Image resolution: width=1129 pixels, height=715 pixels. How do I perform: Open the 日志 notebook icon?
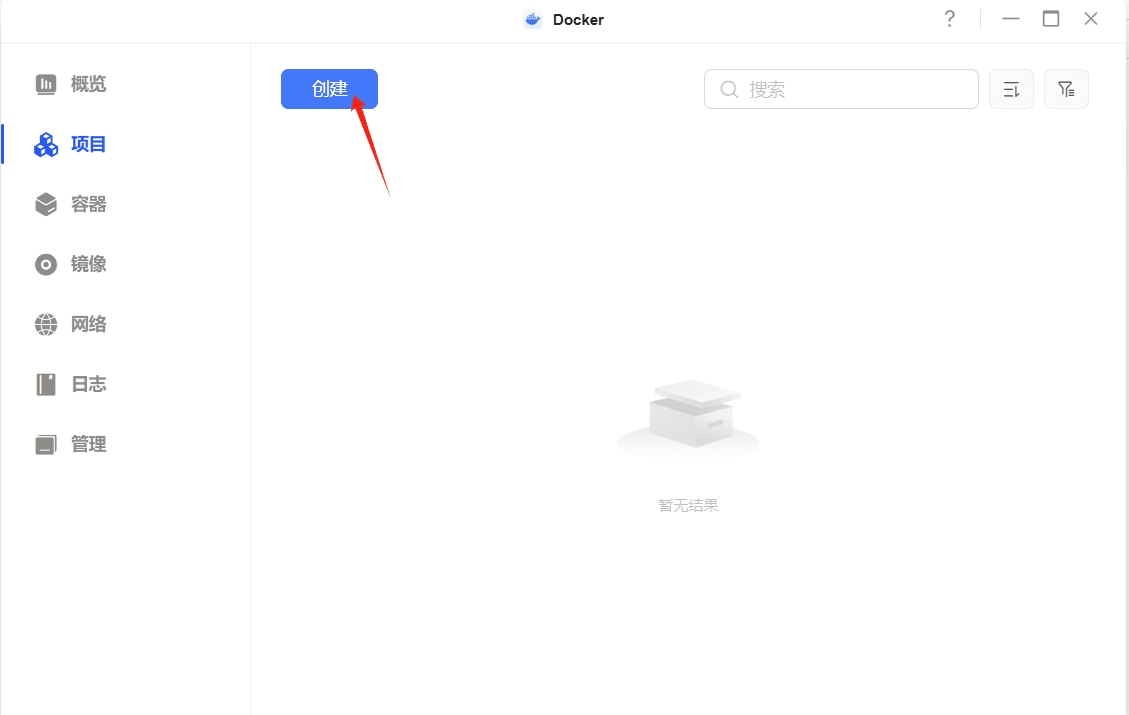46,385
